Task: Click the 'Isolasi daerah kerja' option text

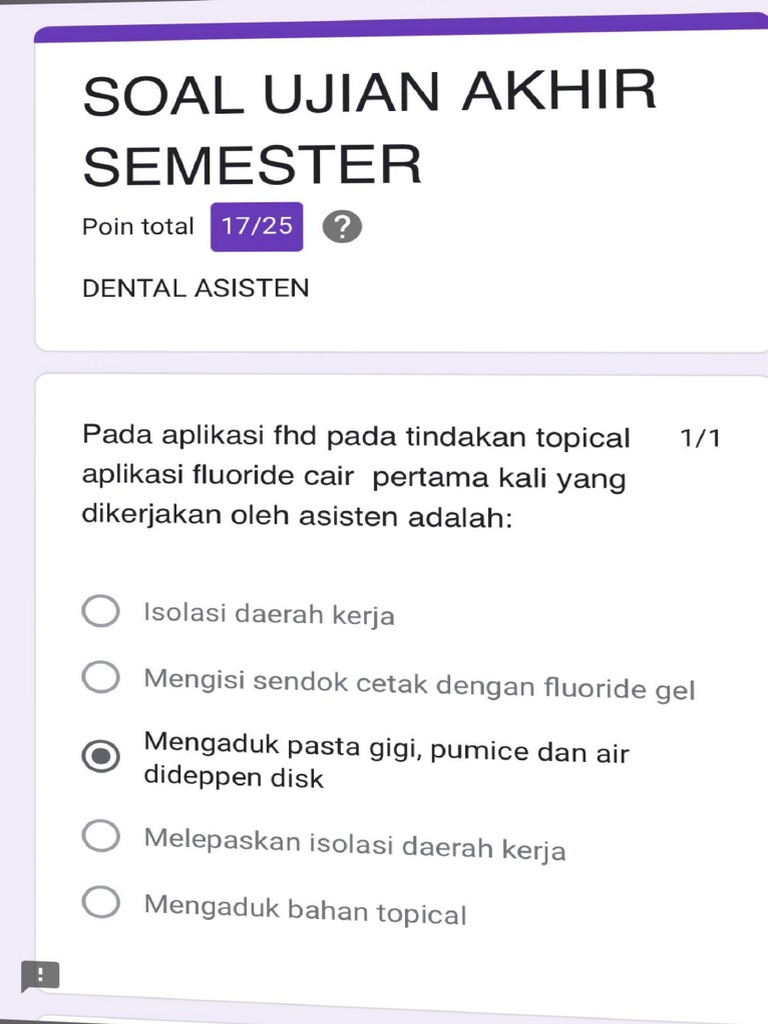Action: tap(269, 613)
